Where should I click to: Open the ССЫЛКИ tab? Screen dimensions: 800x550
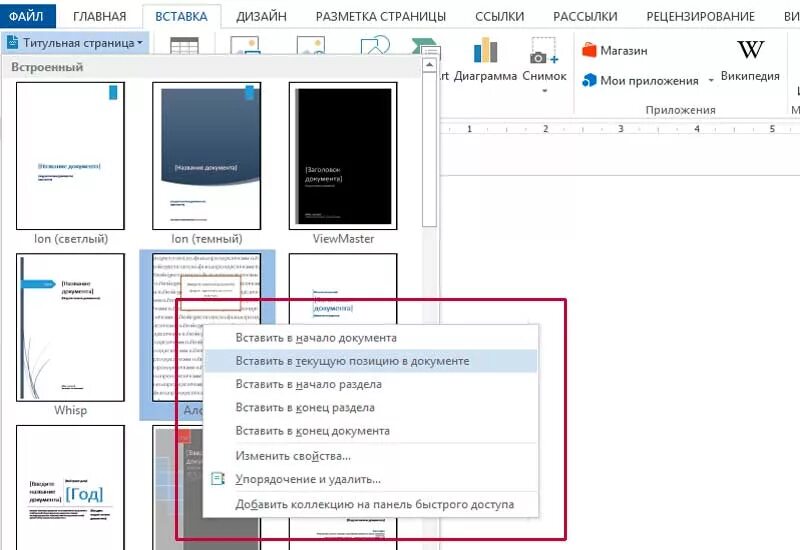(x=499, y=16)
